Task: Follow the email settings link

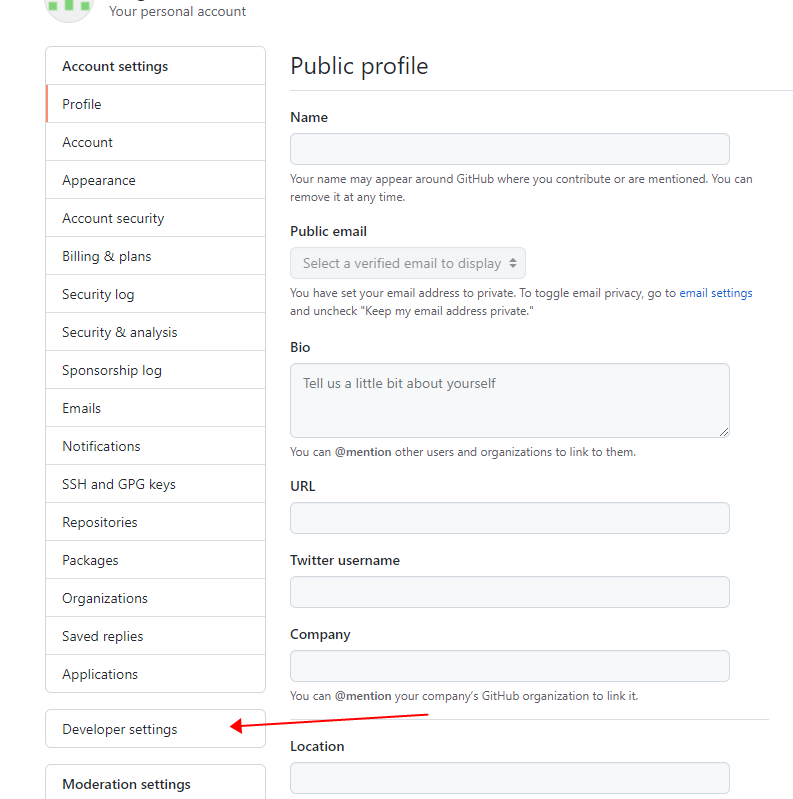Action: tap(716, 293)
